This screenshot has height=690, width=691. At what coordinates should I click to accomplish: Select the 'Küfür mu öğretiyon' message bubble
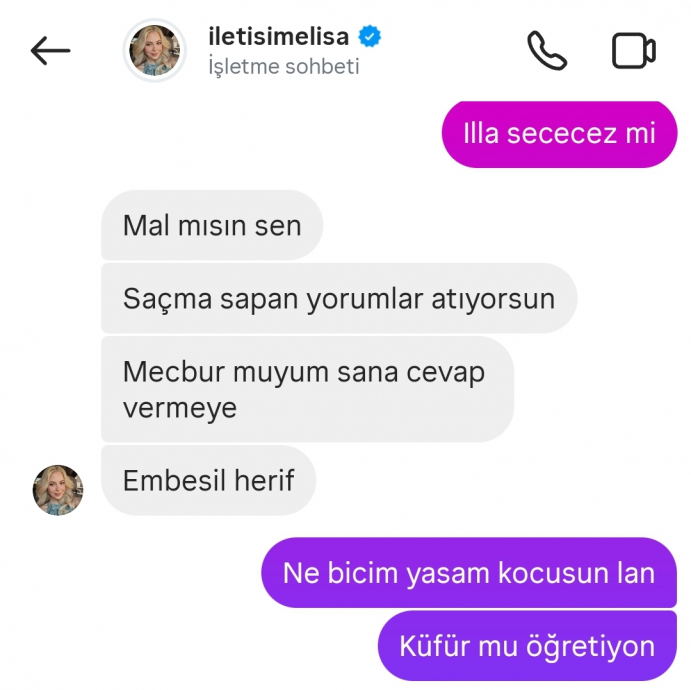pos(527,646)
